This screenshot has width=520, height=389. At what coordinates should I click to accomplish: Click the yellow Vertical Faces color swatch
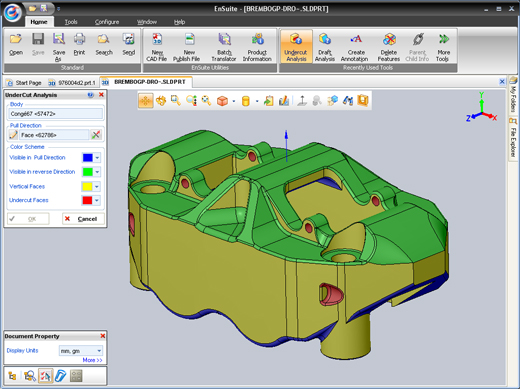[x=88, y=186]
